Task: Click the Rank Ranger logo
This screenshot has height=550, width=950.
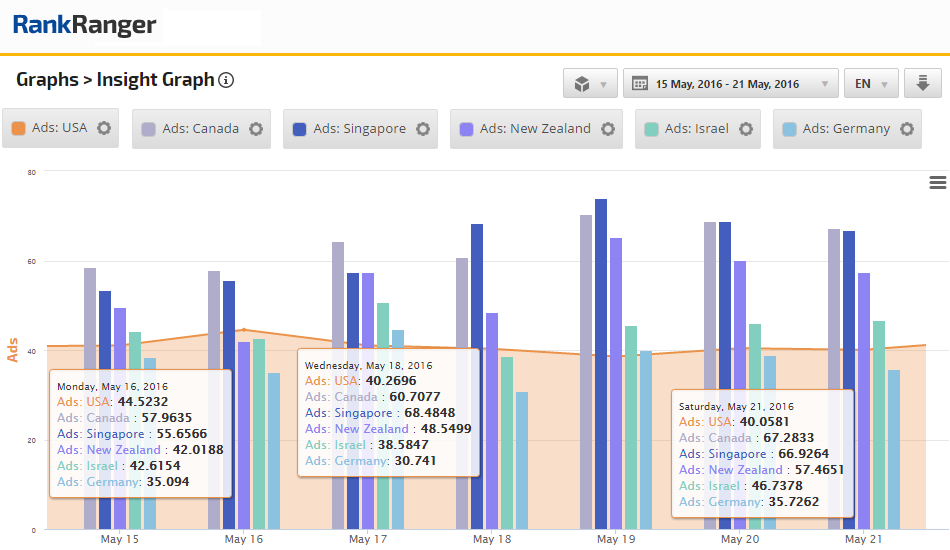Action: coord(84,26)
